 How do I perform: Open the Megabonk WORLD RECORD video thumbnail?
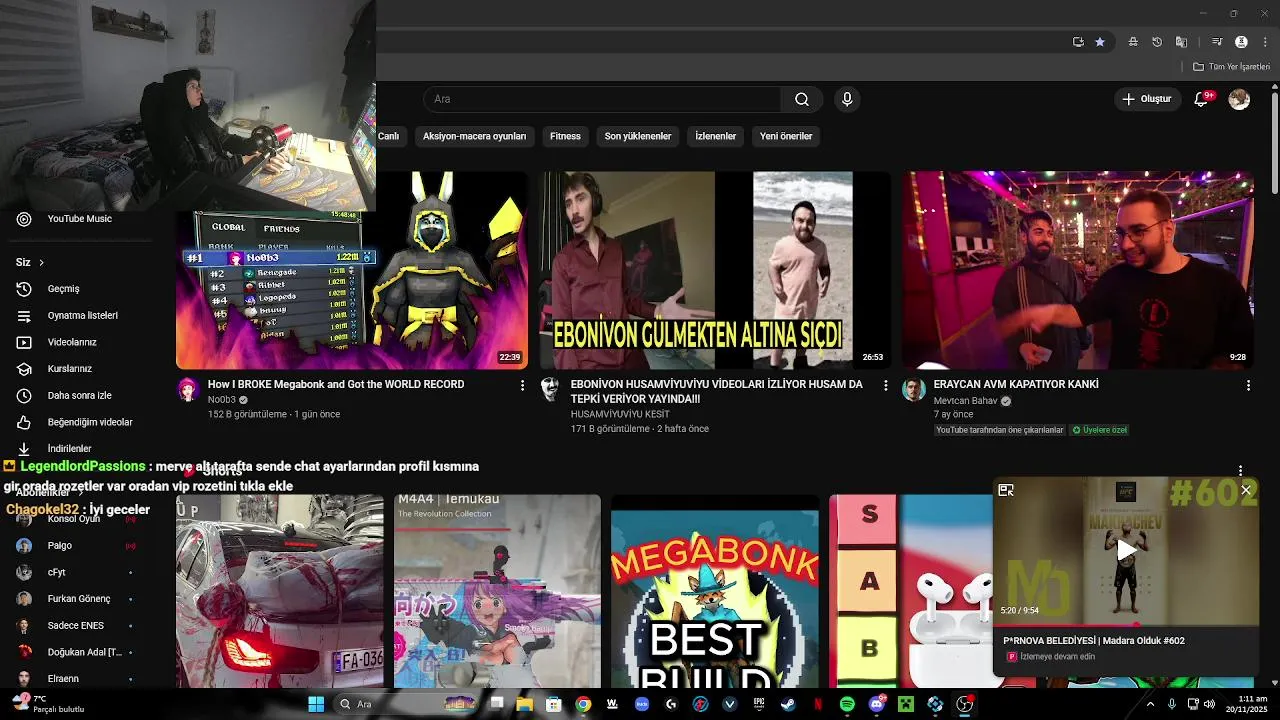click(352, 270)
